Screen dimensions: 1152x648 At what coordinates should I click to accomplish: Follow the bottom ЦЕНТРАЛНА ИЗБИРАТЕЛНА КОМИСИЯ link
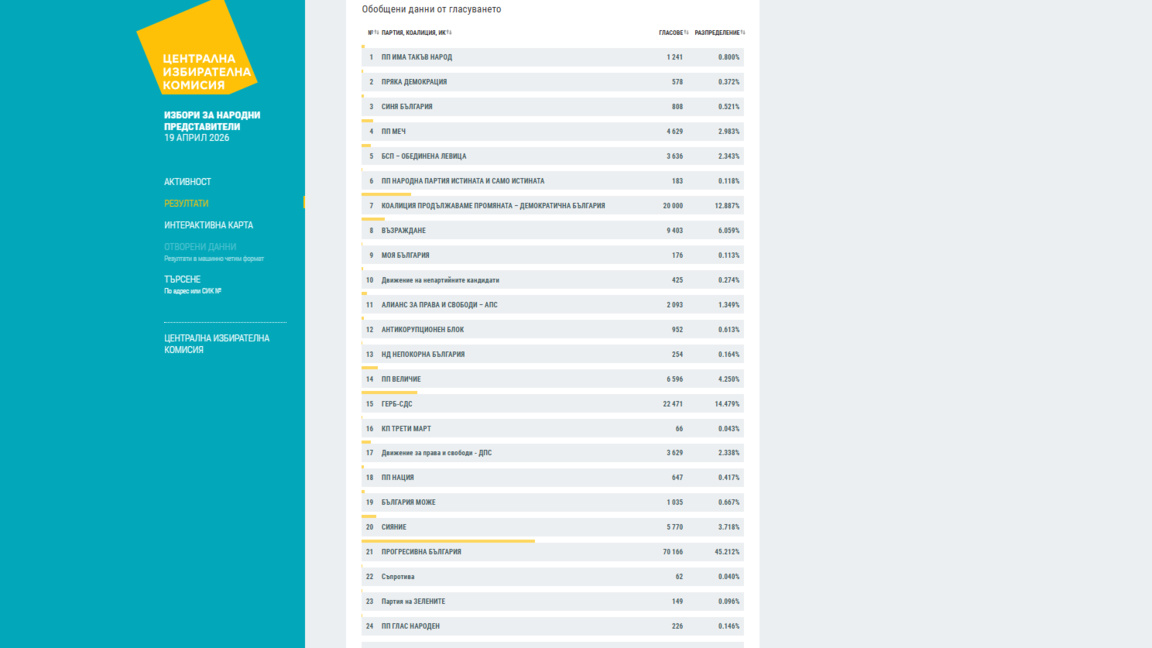tap(216, 344)
